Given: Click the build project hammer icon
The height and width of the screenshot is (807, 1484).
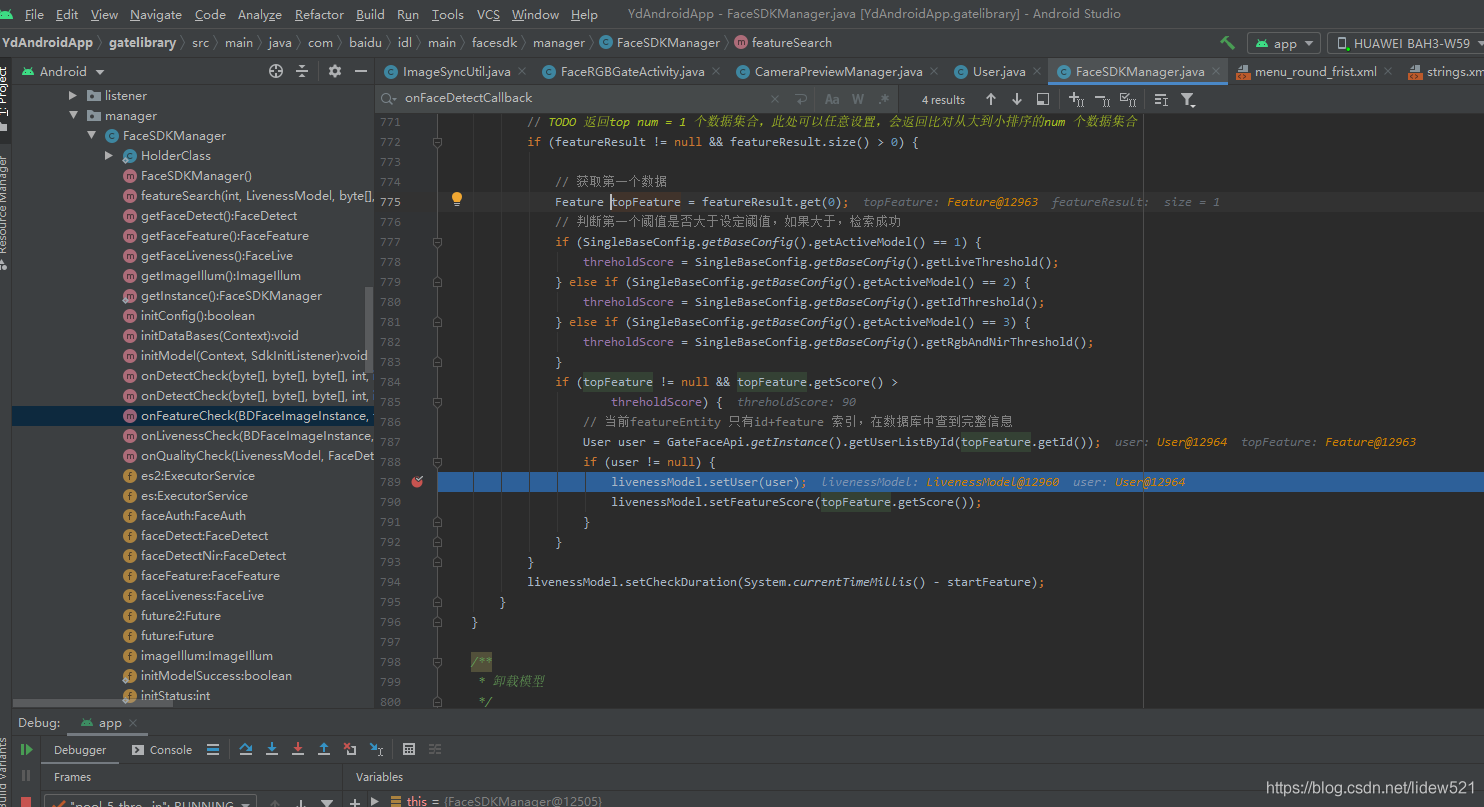Looking at the screenshot, I should pyautogui.click(x=1227, y=43).
